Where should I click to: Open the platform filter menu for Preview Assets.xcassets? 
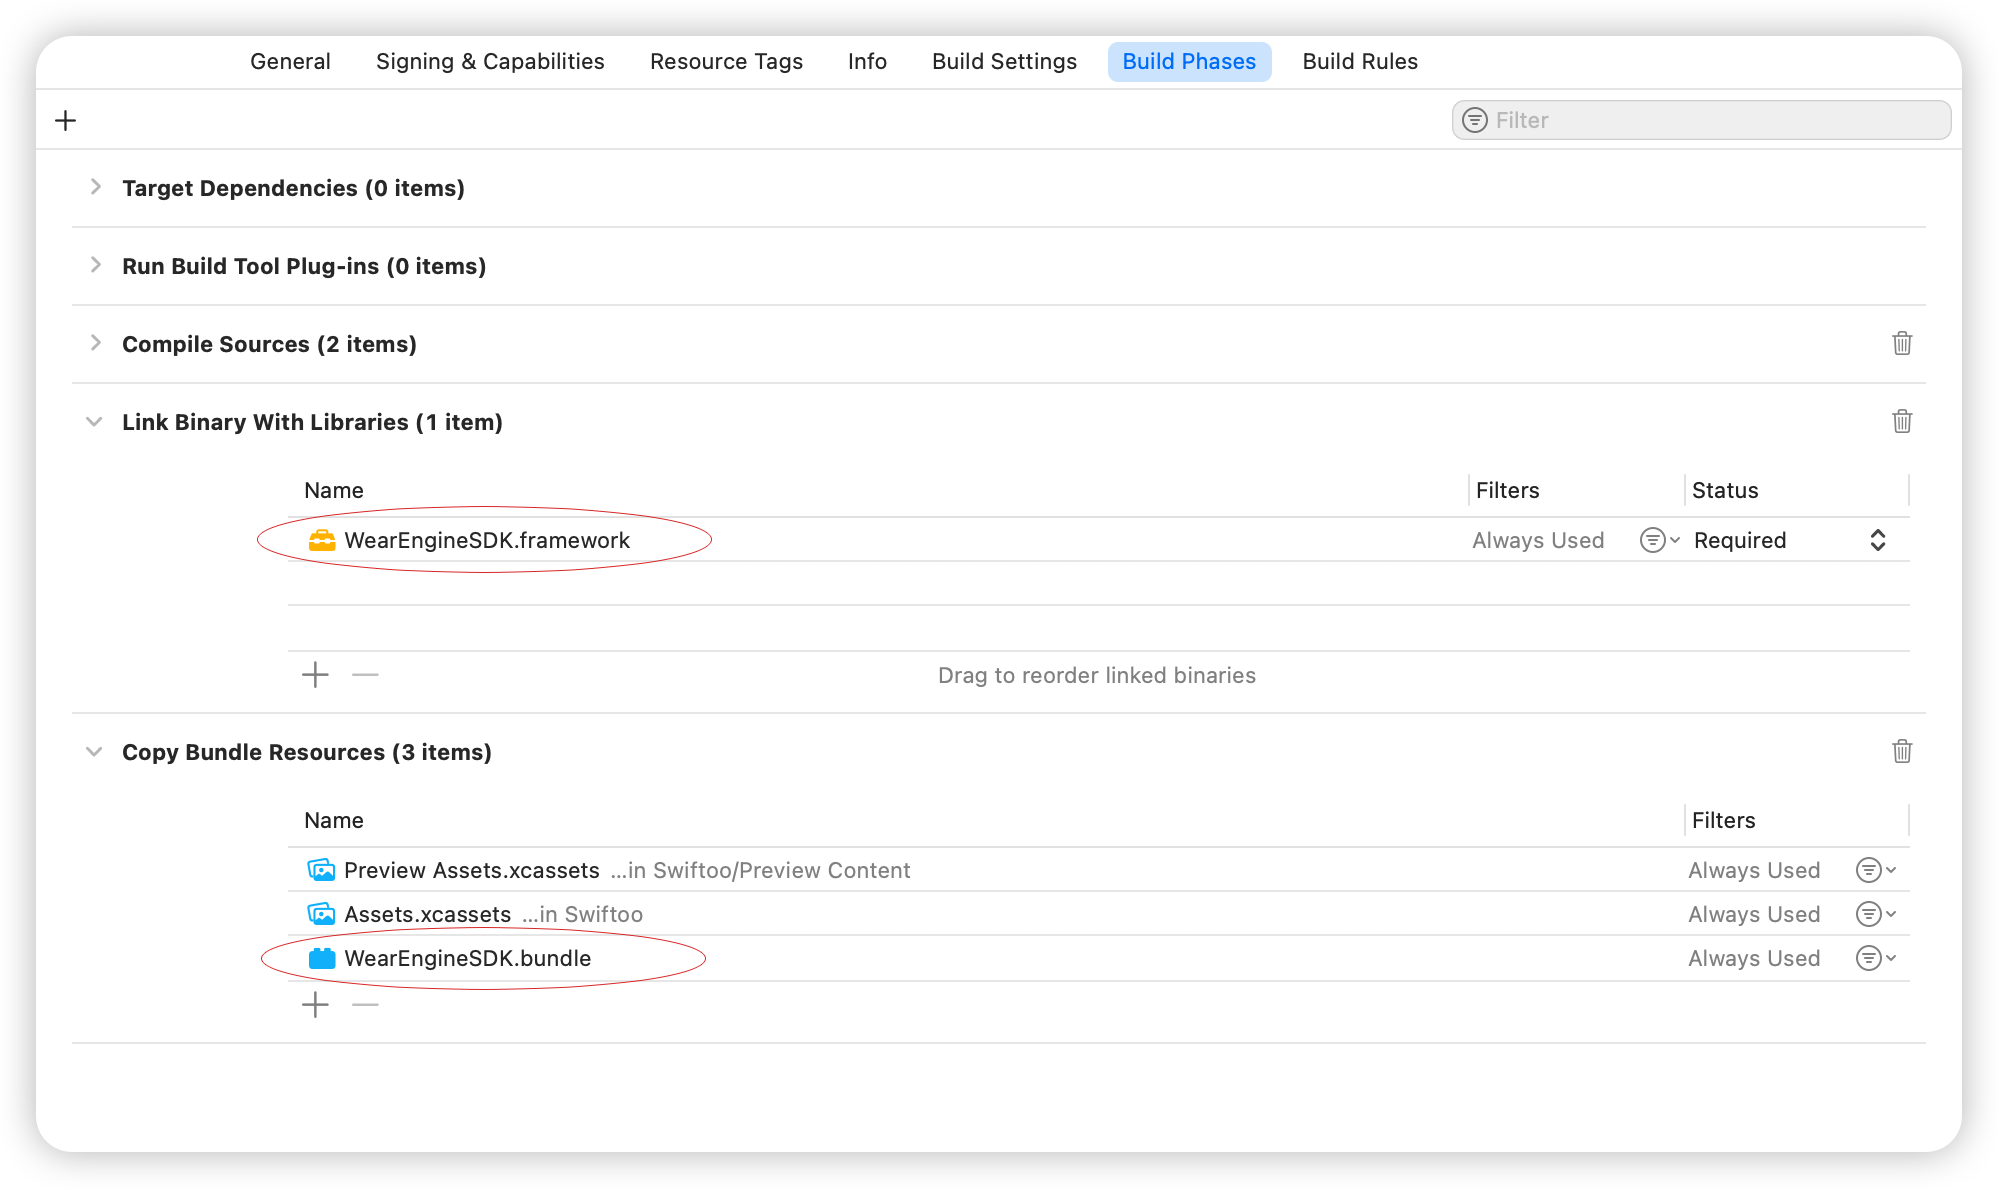[1876, 870]
